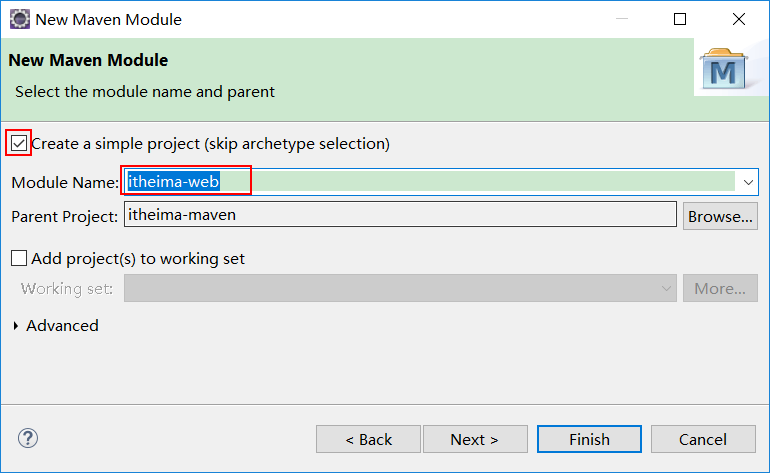Click the More... working set button
Viewport: 770px width, 473px height.
(x=720, y=289)
